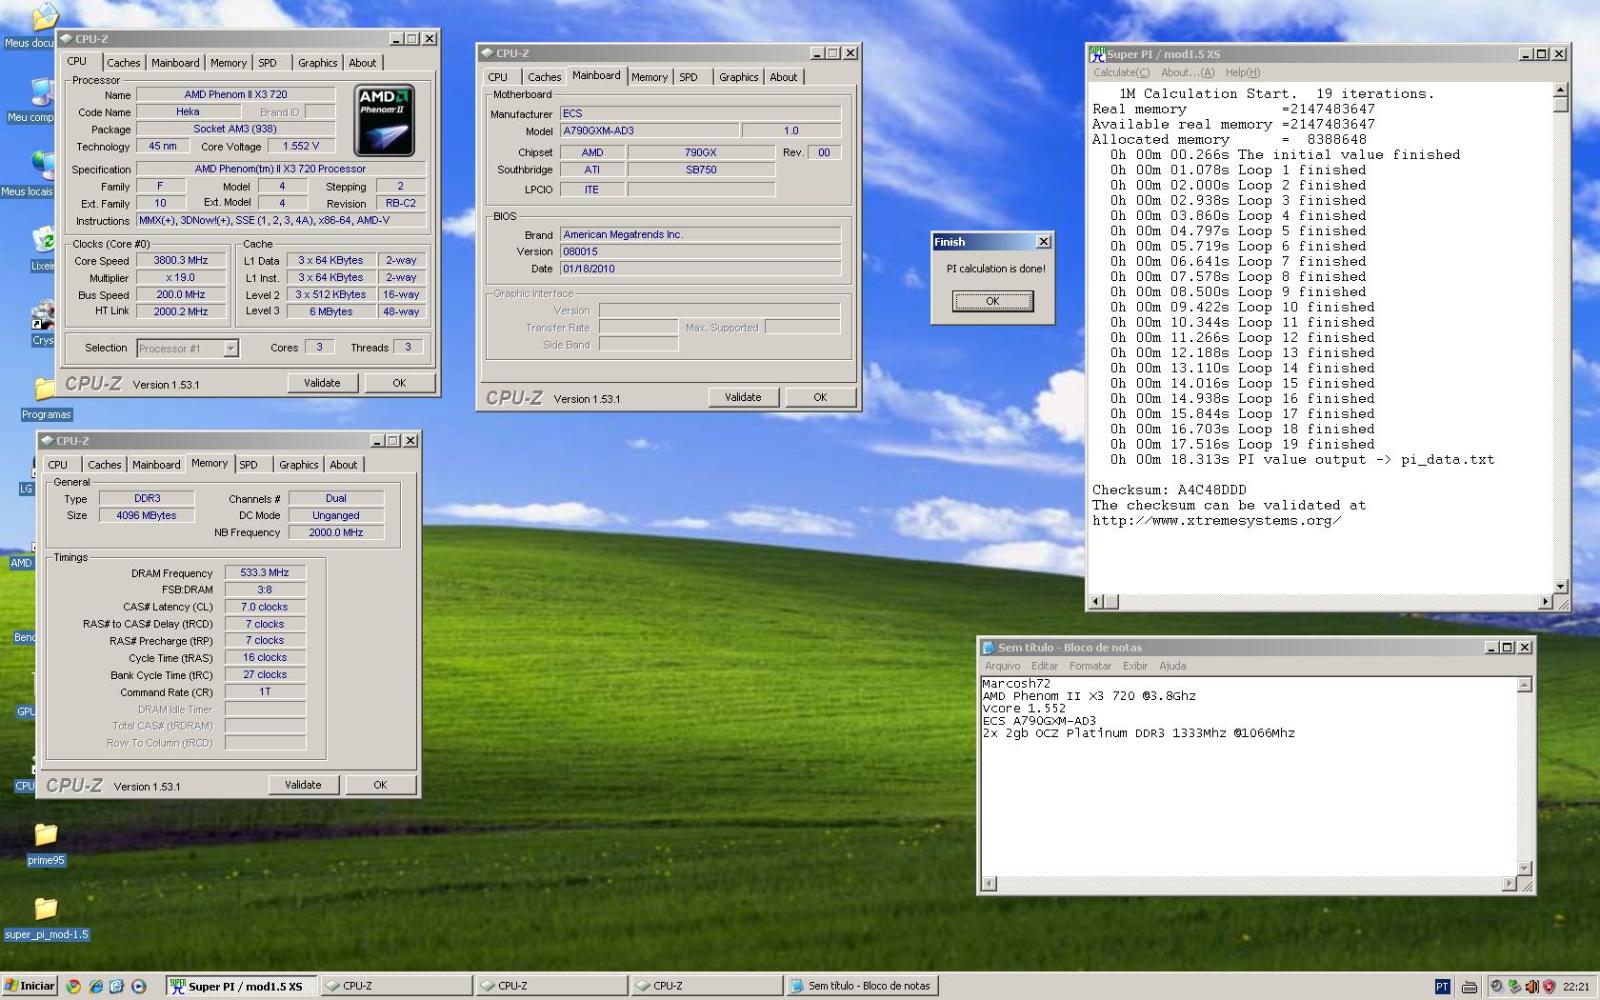Viewport: 1600px width, 1000px height.
Task: Launch Internet Explorer from quick launch
Action: pyautogui.click(x=95, y=986)
